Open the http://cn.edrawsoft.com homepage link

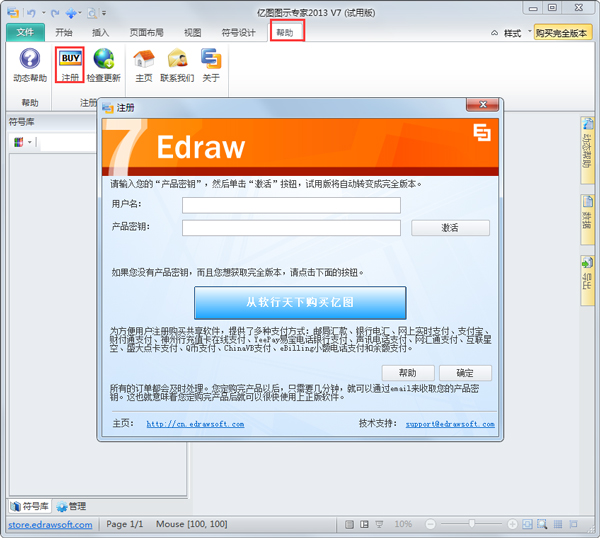tap(195, 424)
